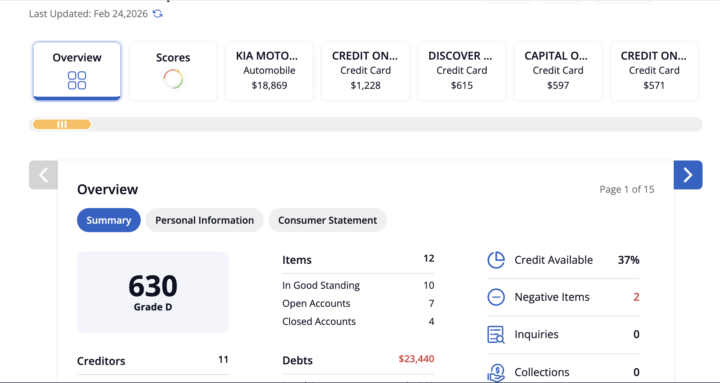
Task: Select the Overview card tab
Action: coord(77,71)
